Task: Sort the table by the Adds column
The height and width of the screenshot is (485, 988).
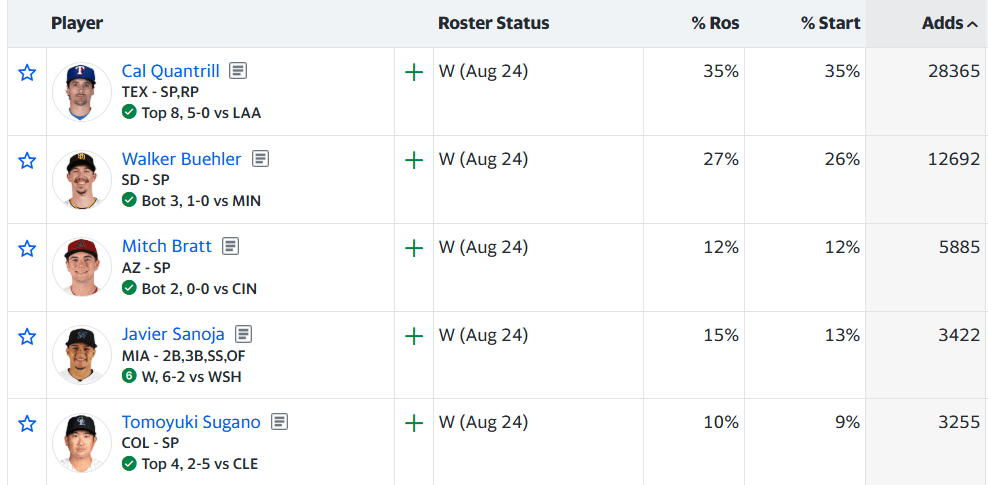Action: (950, 23)
